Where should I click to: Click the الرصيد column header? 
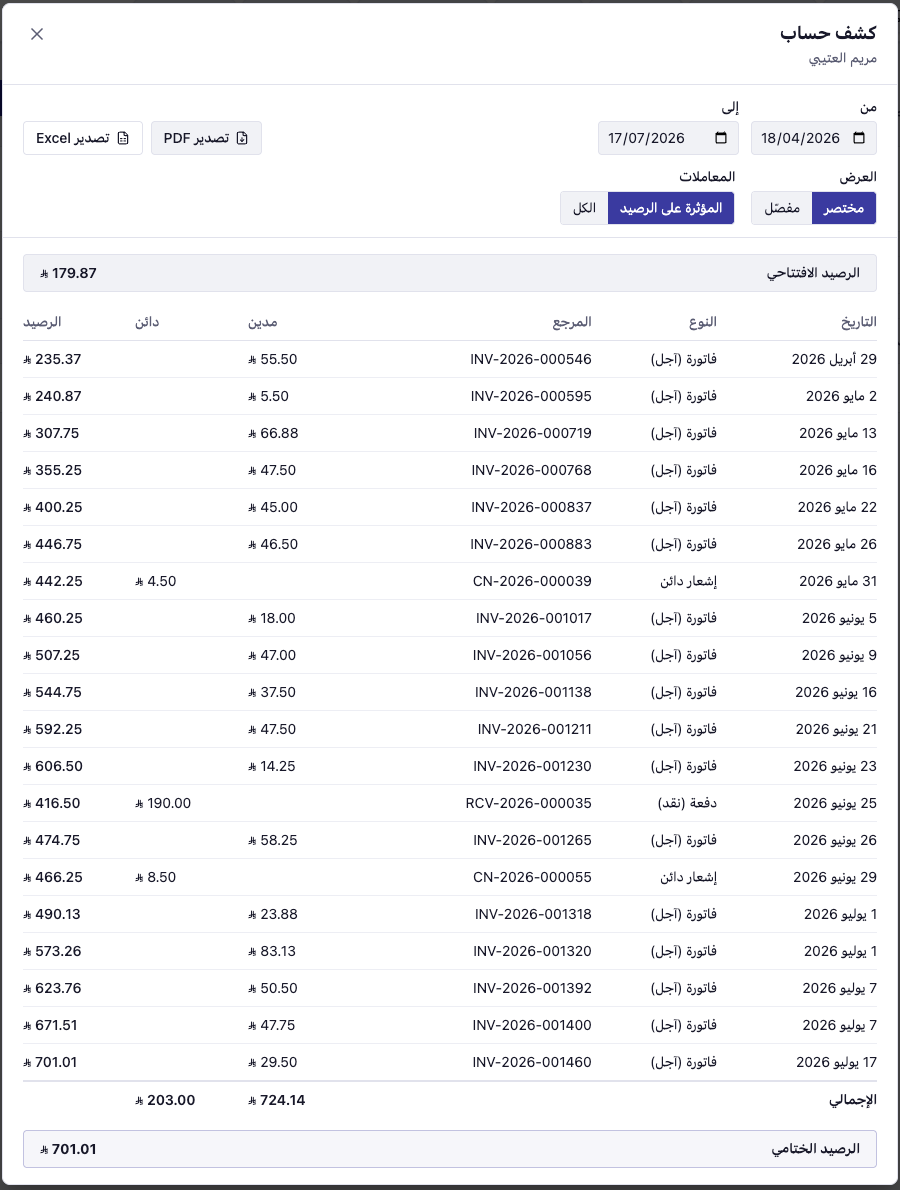(42, 322)
